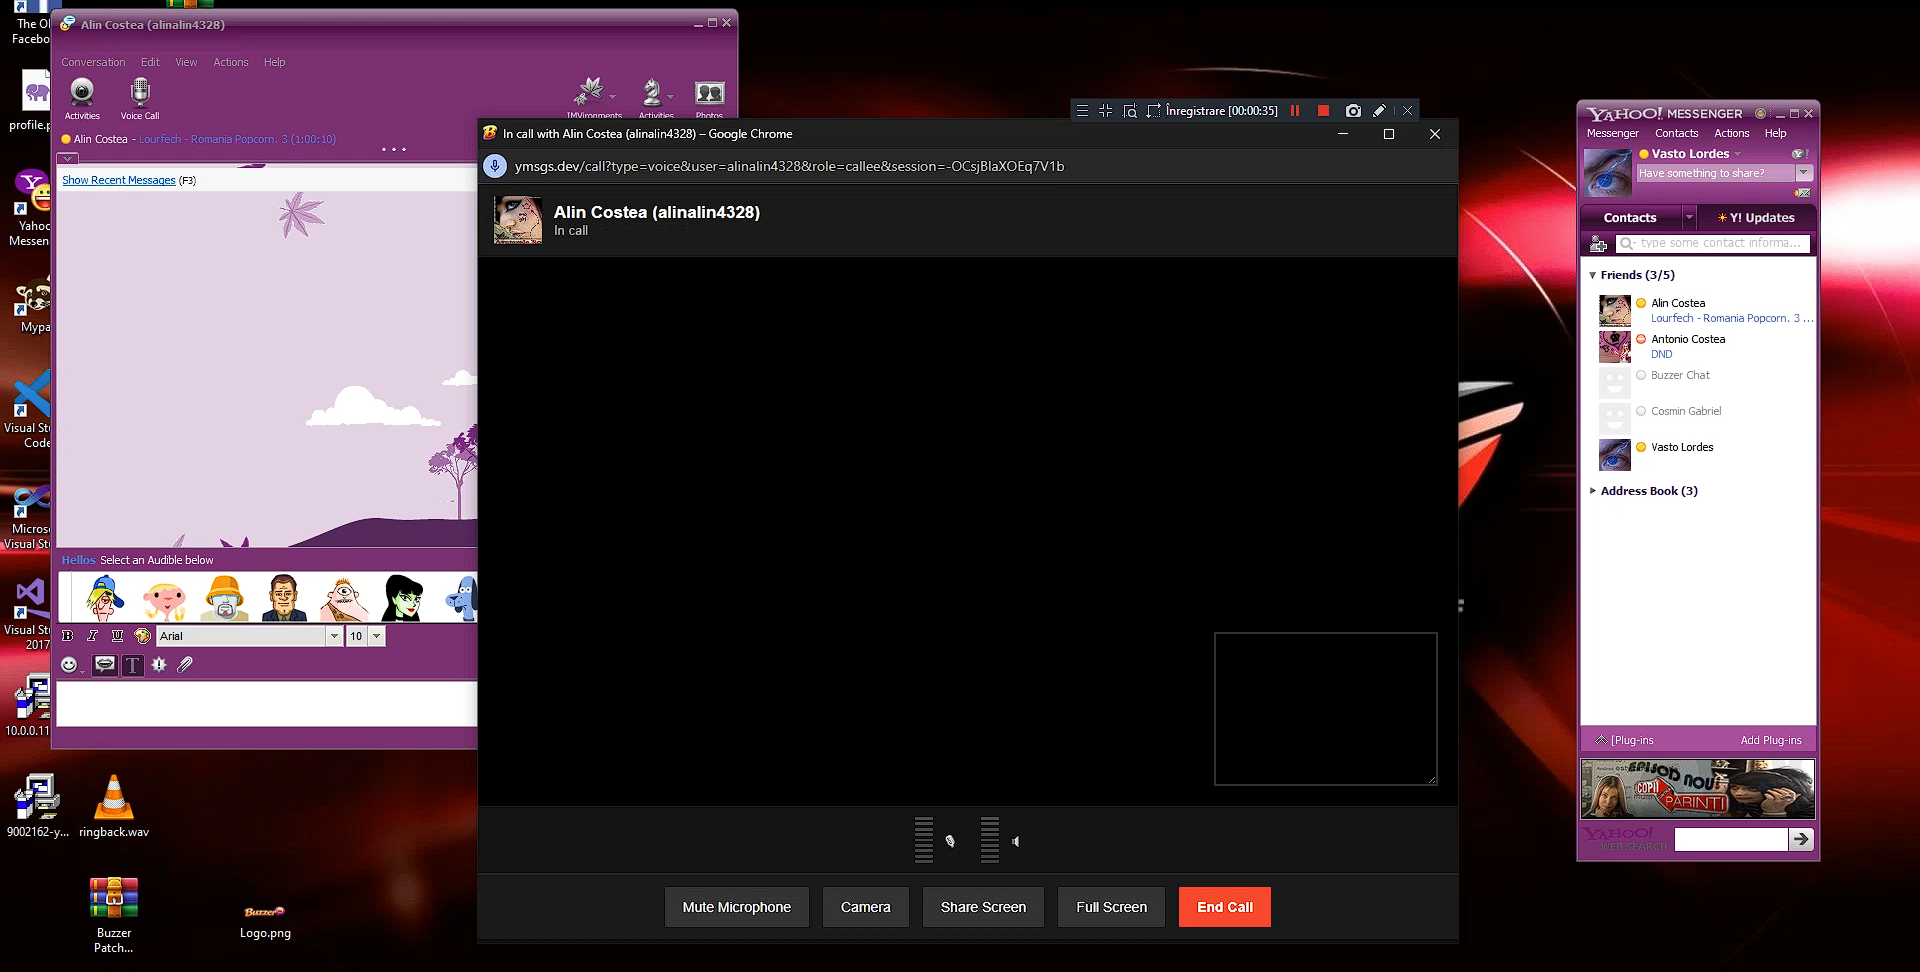Attach a file with paperclip icon
The height and width of the screenshot is (972, 1920).
coord(185,665)
